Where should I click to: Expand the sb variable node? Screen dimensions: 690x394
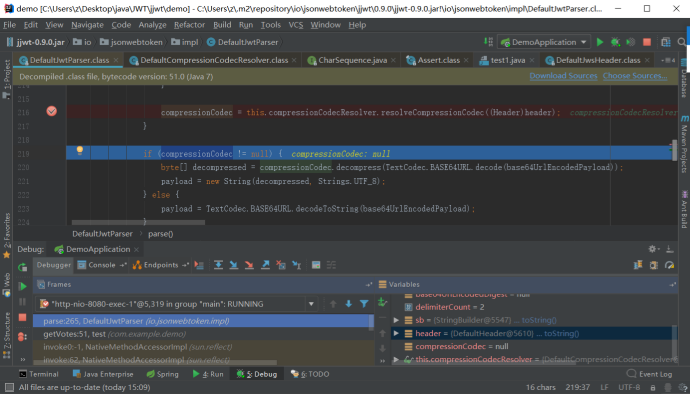point(396,320)
